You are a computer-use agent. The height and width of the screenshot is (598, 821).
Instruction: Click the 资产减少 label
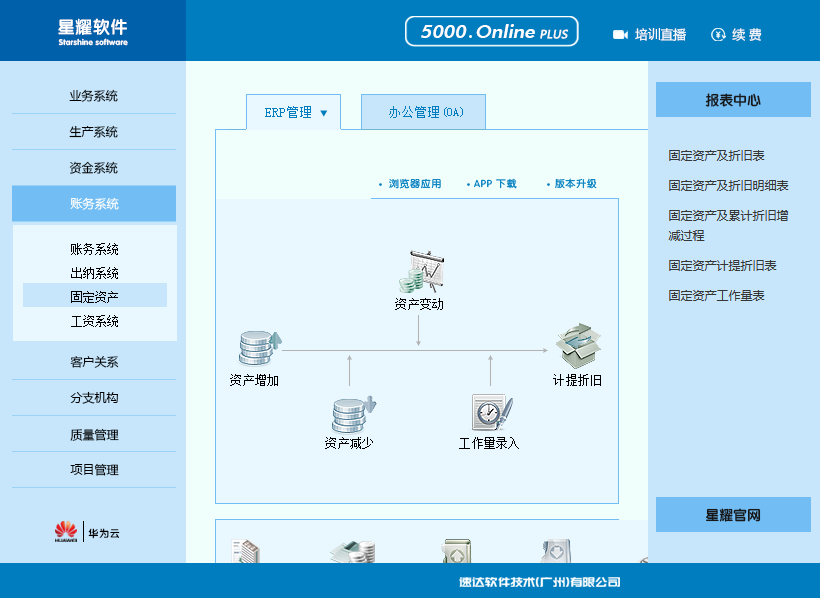pyautogui.click(x=349, y=443)
